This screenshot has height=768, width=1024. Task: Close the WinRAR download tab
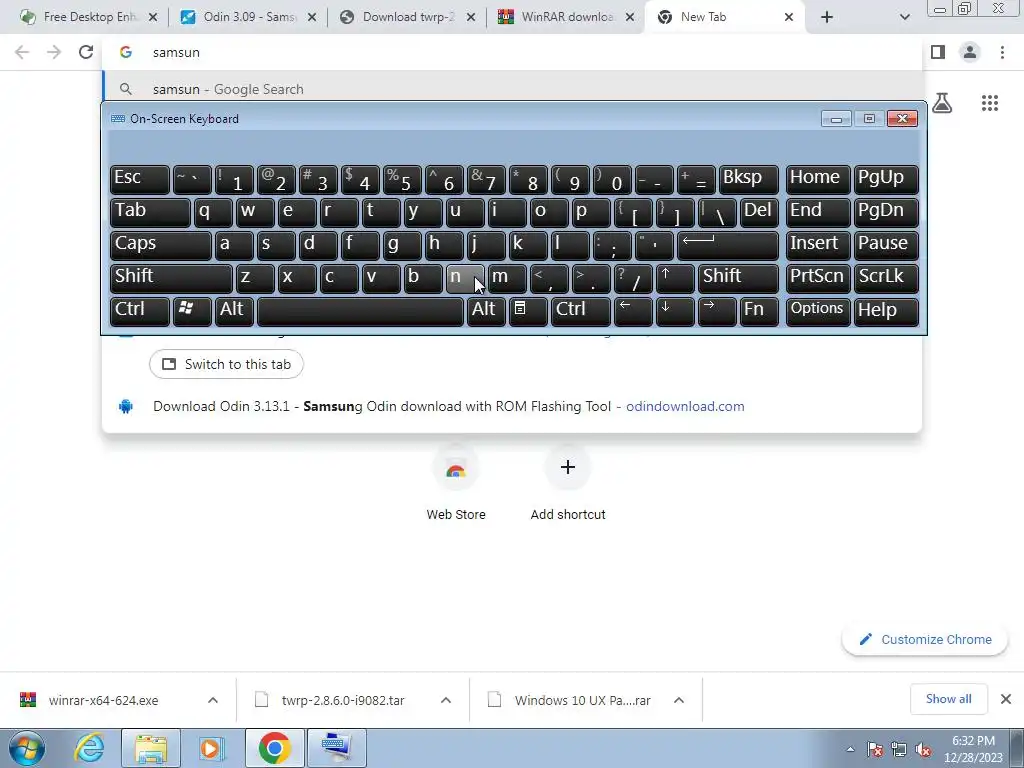coord(630,17)
